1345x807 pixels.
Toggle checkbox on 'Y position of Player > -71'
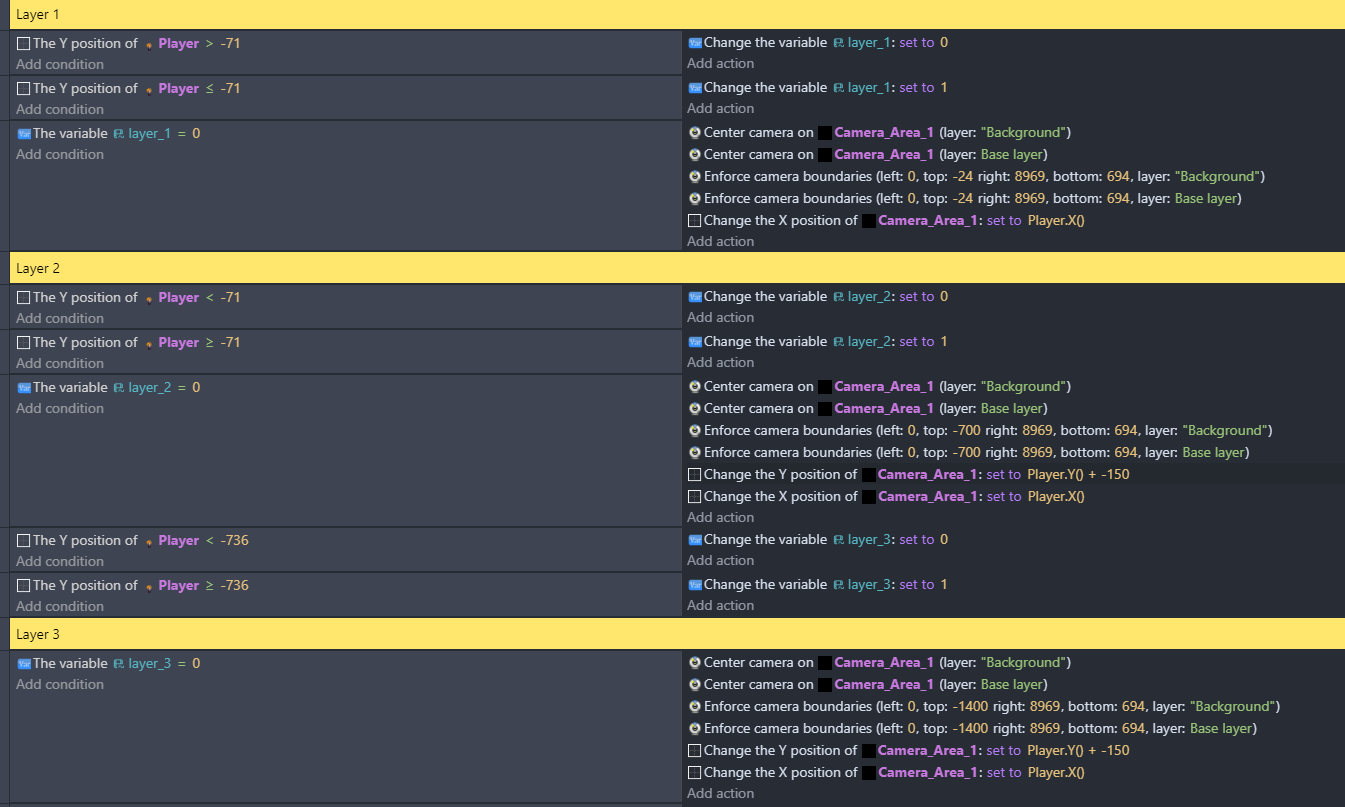click(x=23, y=42)
